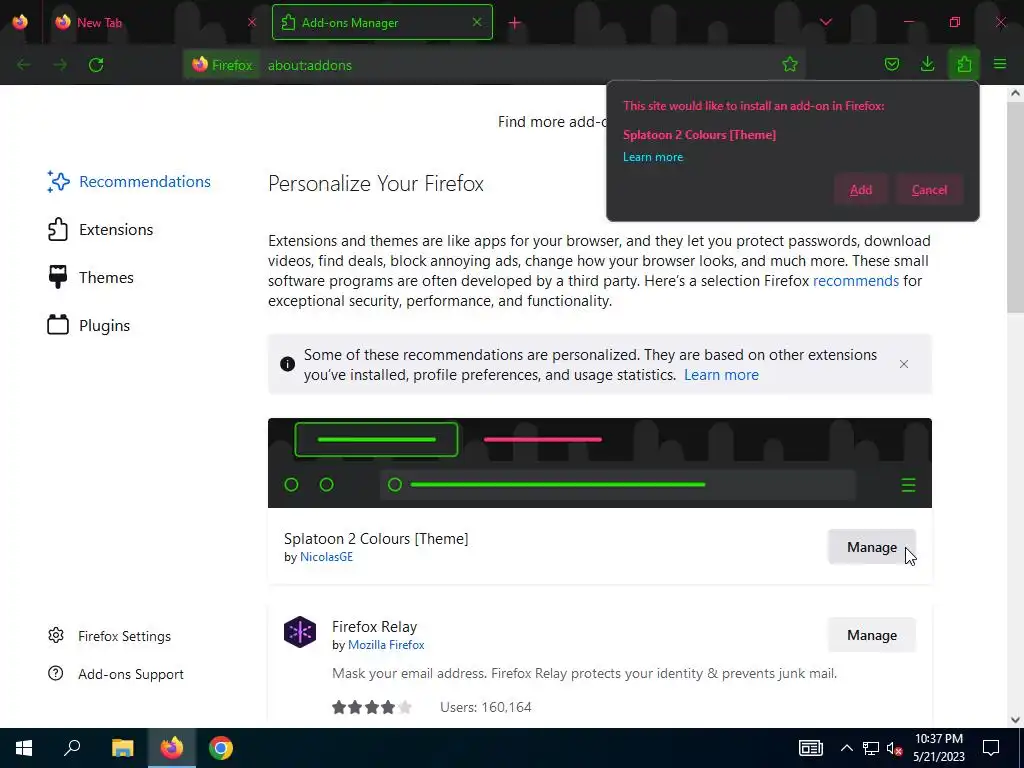Screen dimensions: 1024x768
Task: Open a new tab with plus button
Action: tap(515, 23)
